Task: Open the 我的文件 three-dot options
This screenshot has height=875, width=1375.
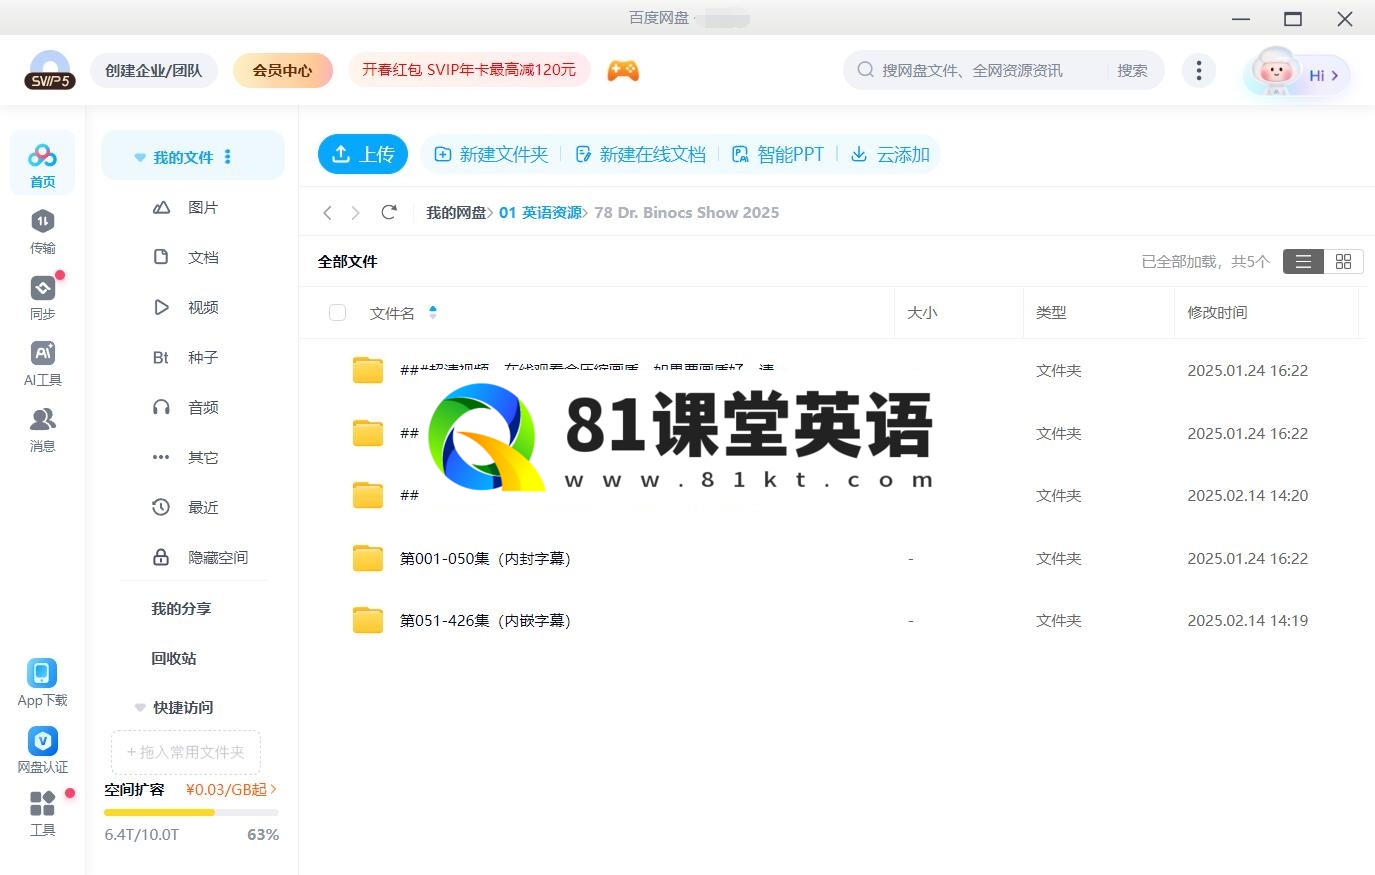Action: [228, 157]
